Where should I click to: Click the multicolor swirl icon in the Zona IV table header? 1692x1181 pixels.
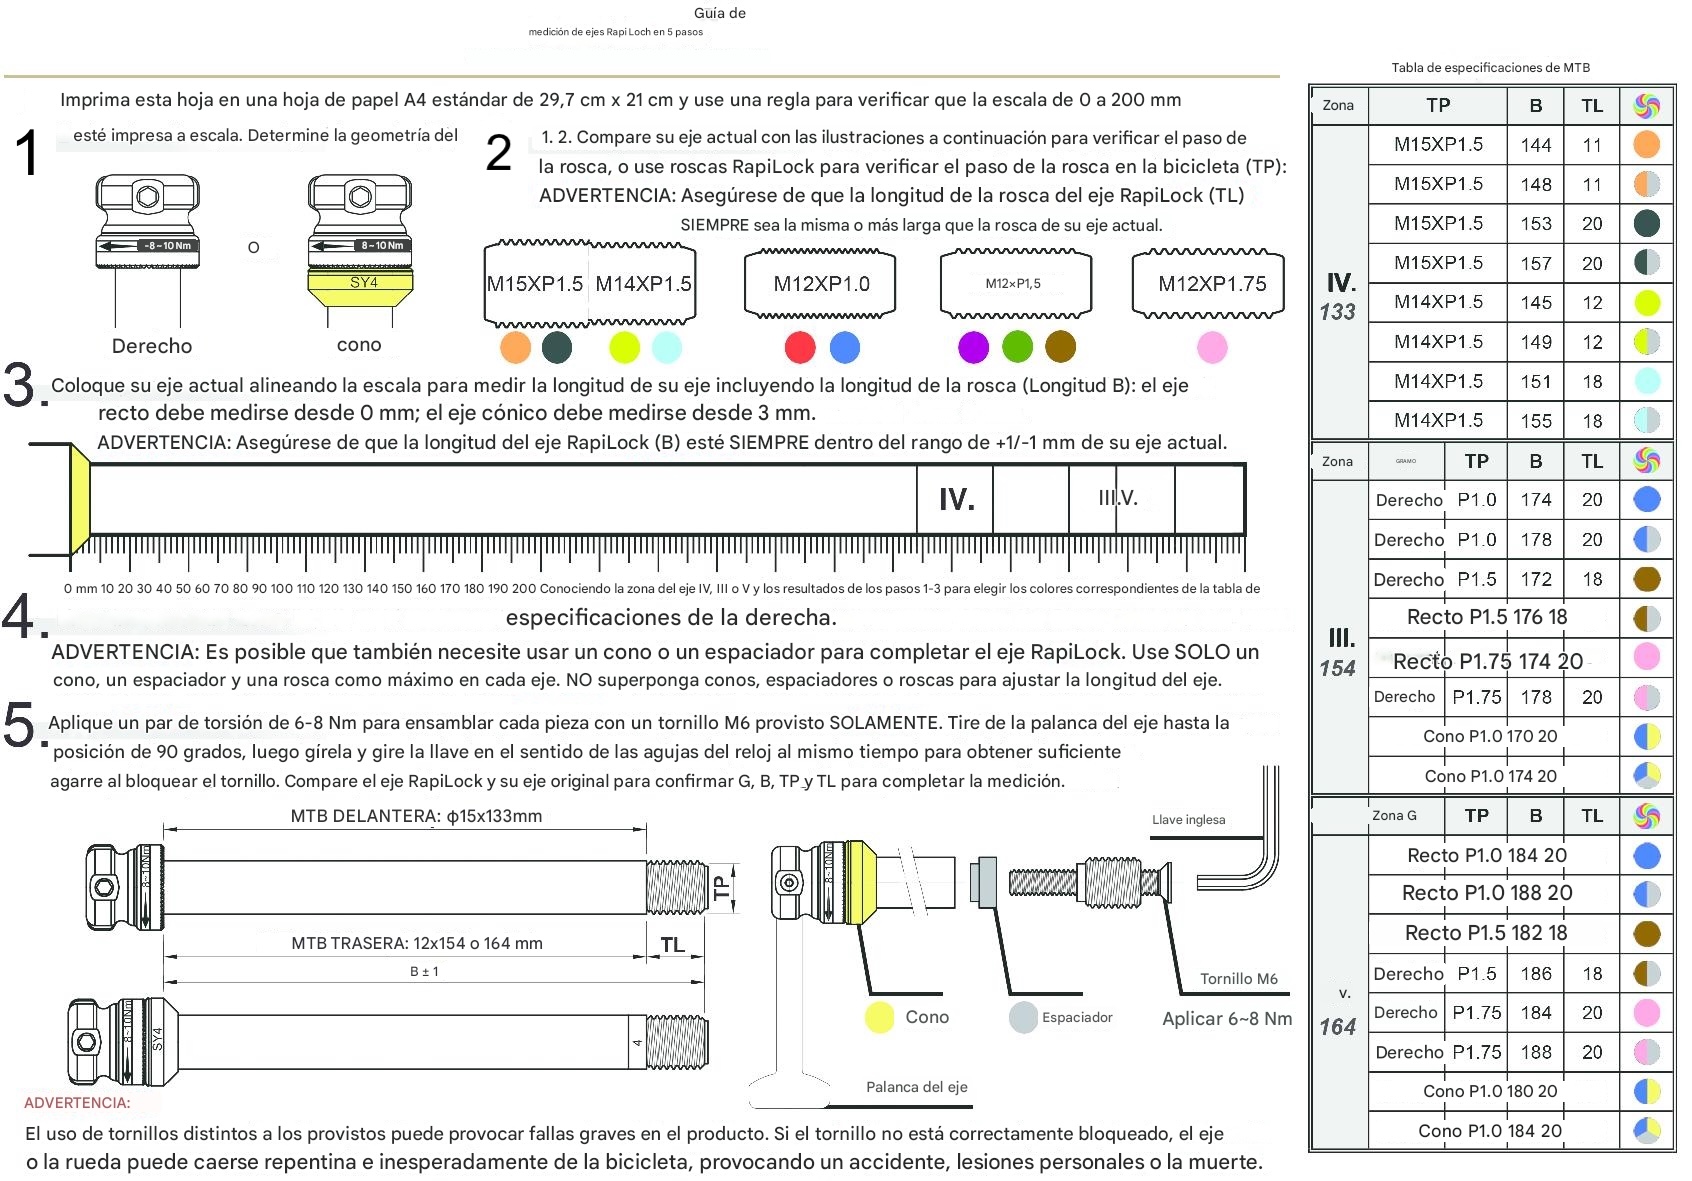[x=1646, y=105]
